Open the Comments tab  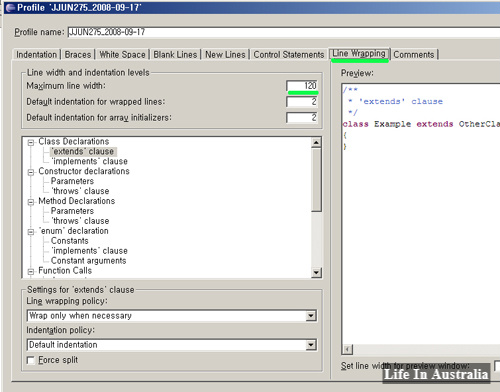coord(414,54)
